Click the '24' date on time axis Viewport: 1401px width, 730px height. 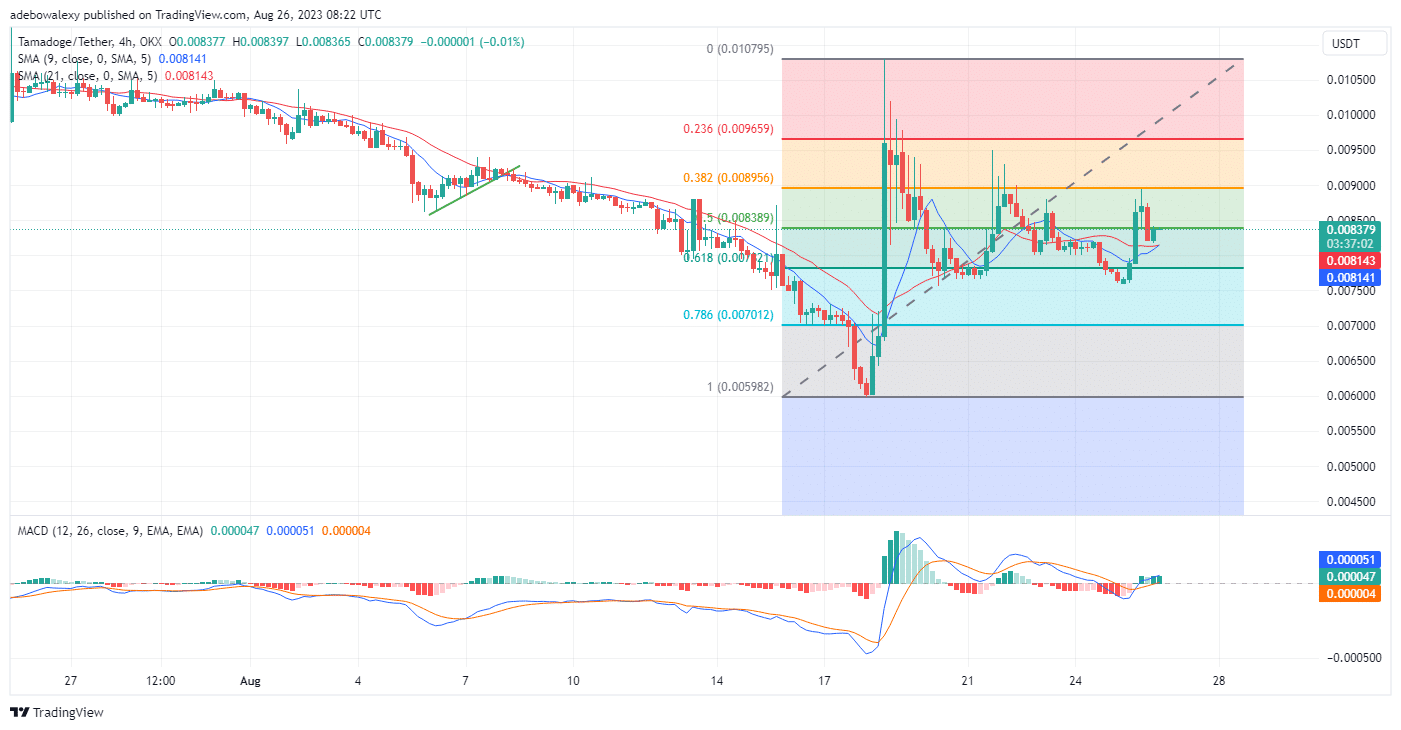click(1075, 681)
